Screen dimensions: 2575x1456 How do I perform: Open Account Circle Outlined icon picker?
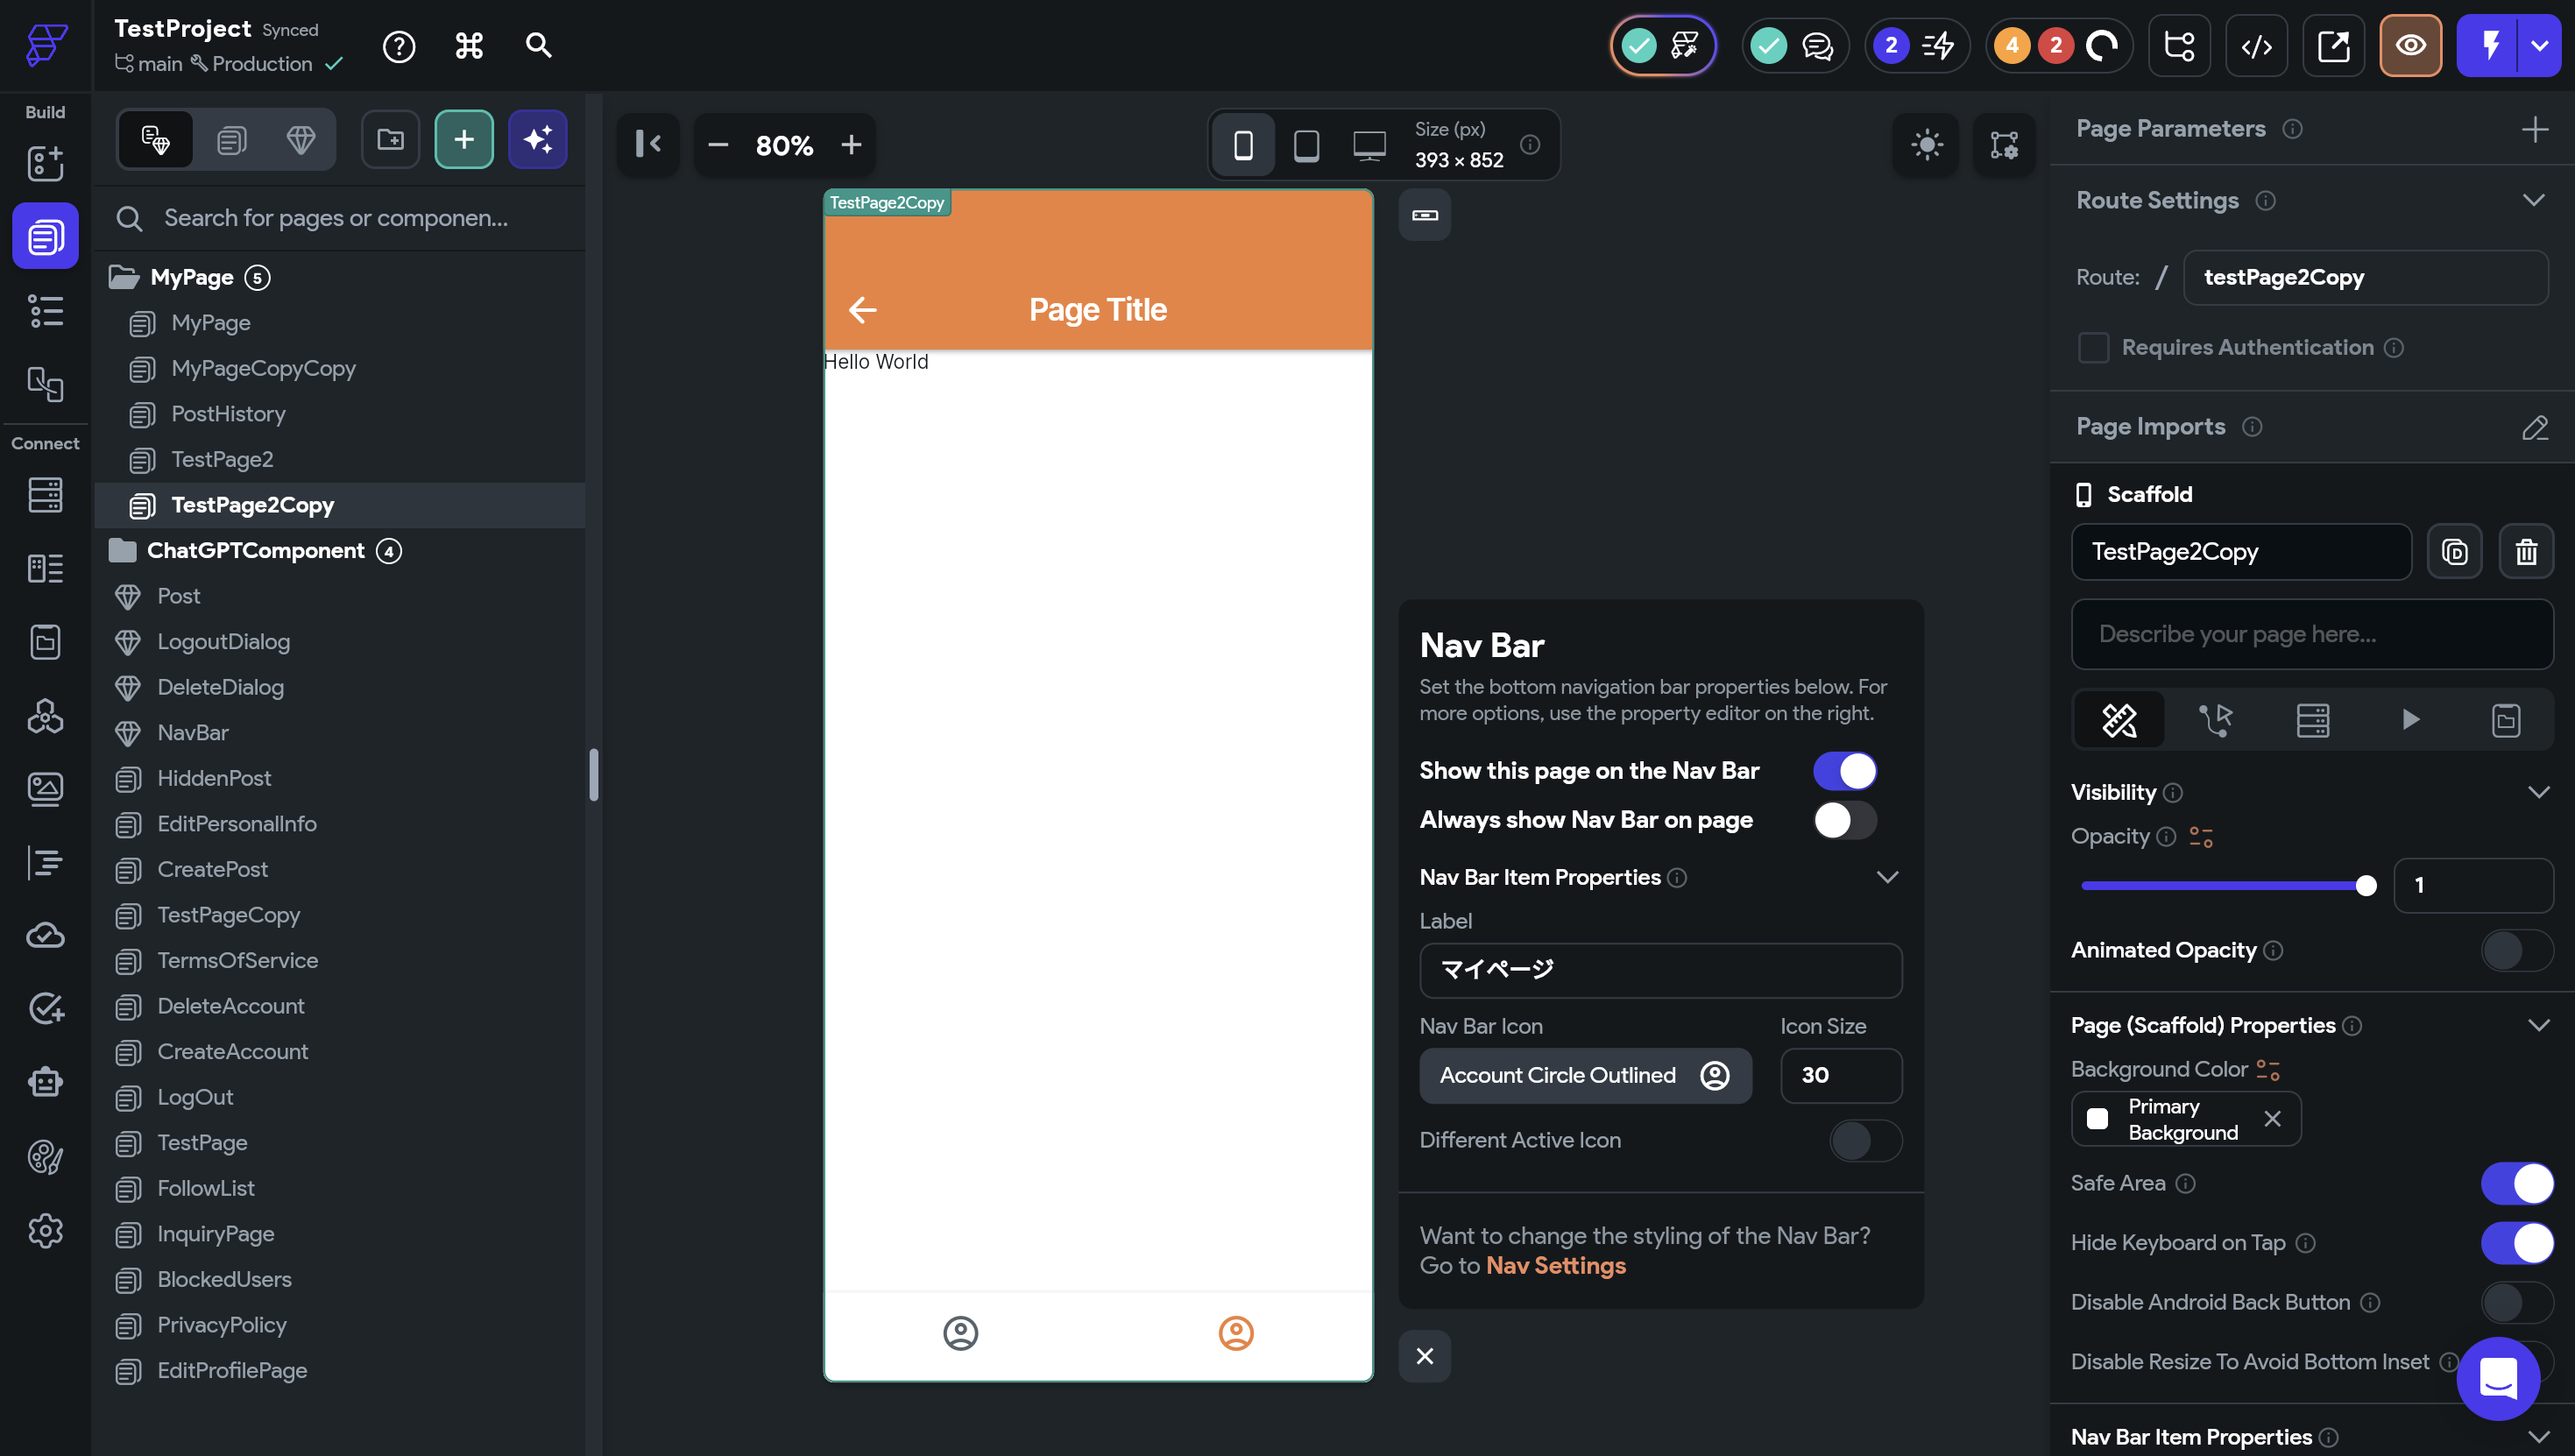[1584, 1076]
